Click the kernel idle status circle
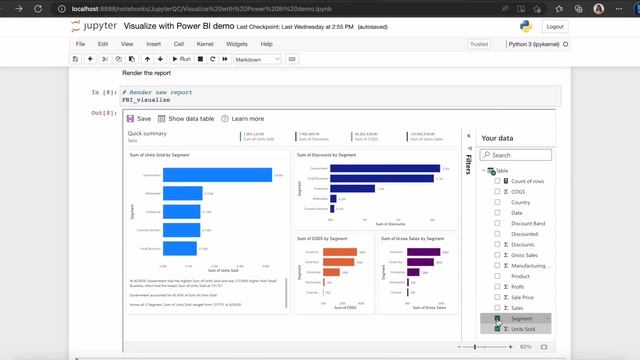Screen dimensions: 640x360 click(x=565, y=44)
